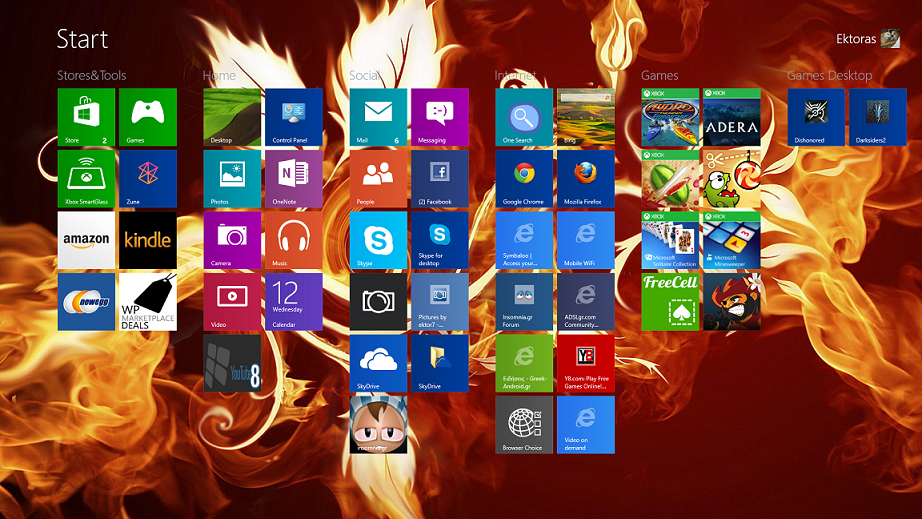Open the Store tile
The width and height of the screenshot is (922, 519).
tap(86, 117)
